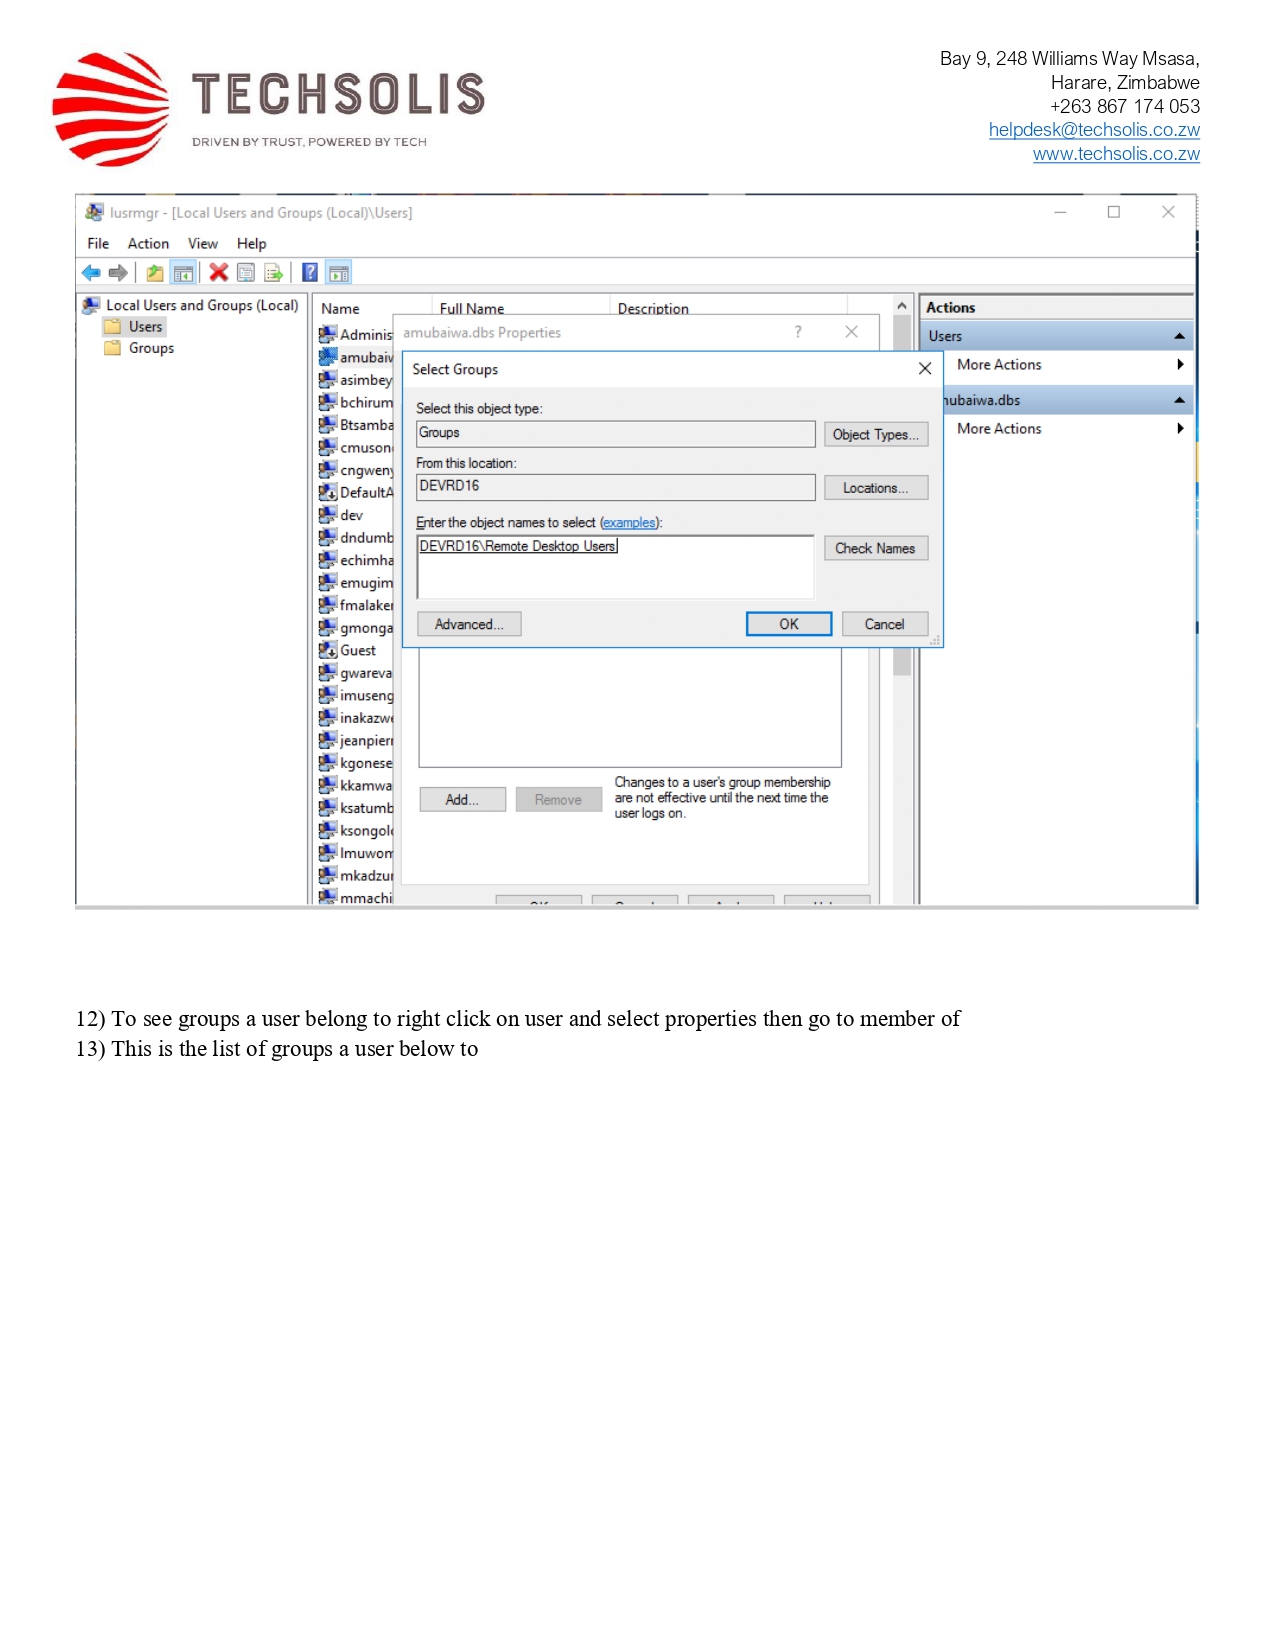Select the jeanpierr user row
The width and height of the screenshot is (1275, 1650).
click(x=356, y=740)
